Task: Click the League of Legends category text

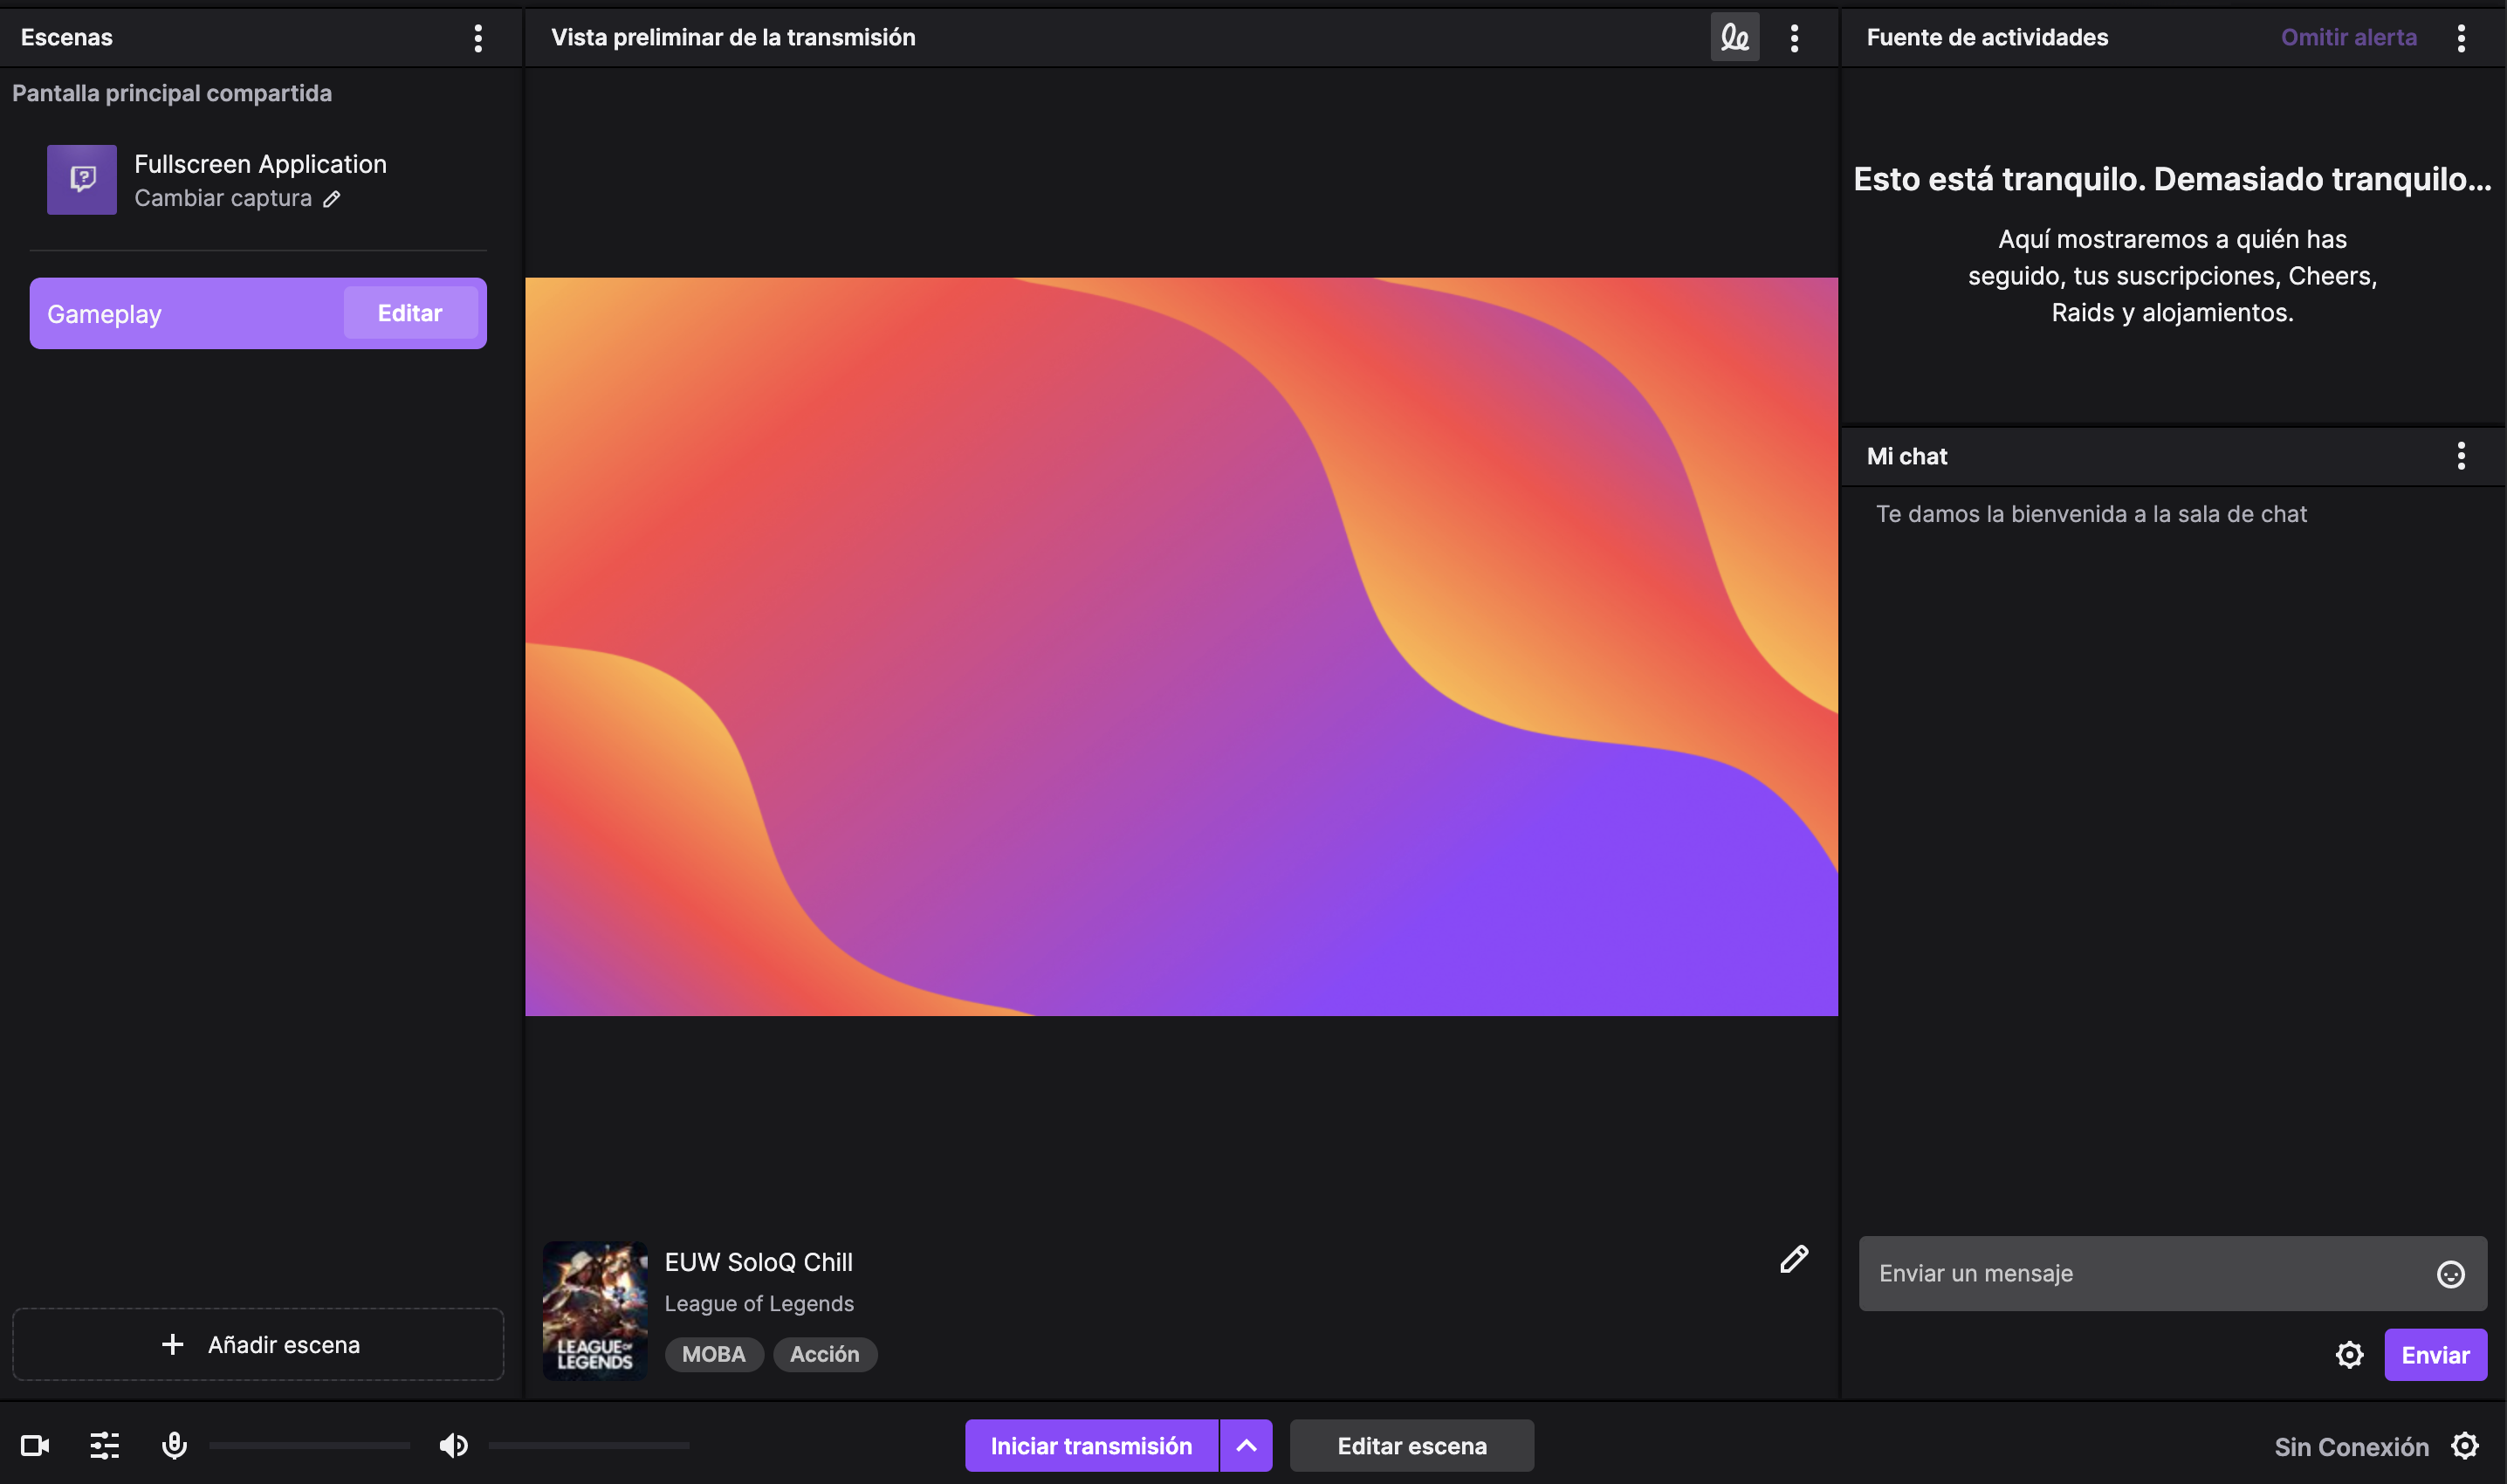Action: [759, 1304]
